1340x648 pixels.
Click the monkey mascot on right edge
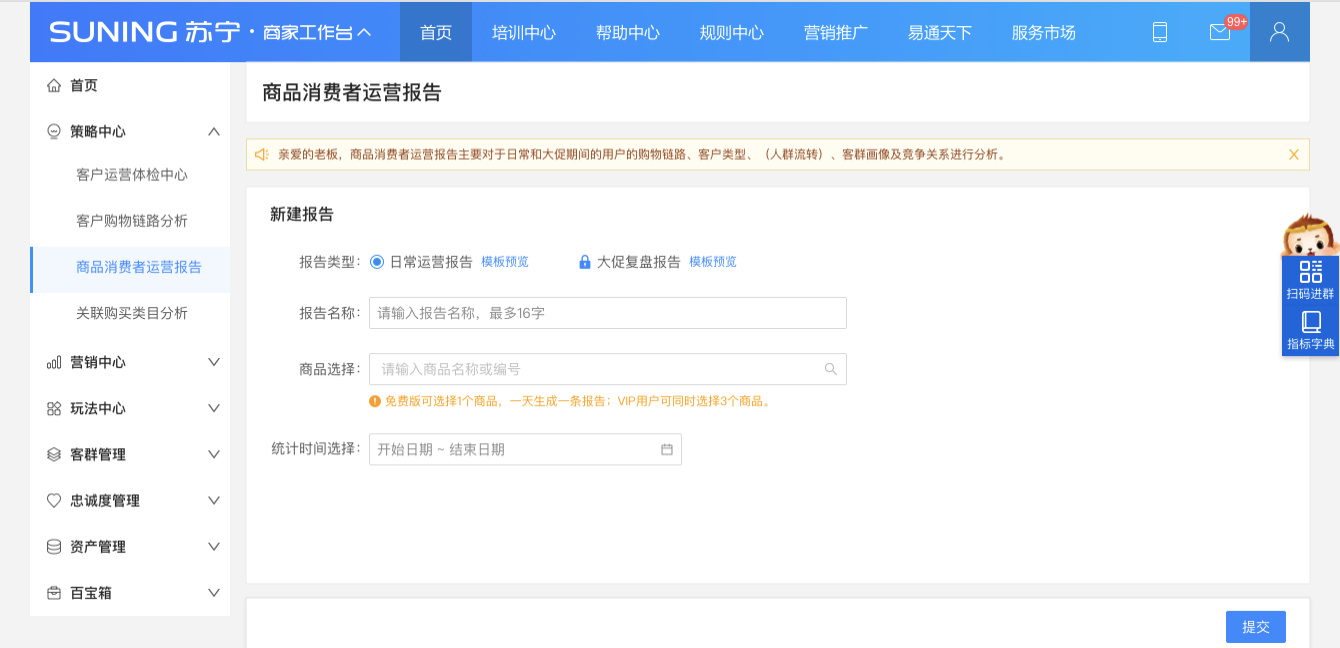pyautogui.click(x=1310, y=236)
